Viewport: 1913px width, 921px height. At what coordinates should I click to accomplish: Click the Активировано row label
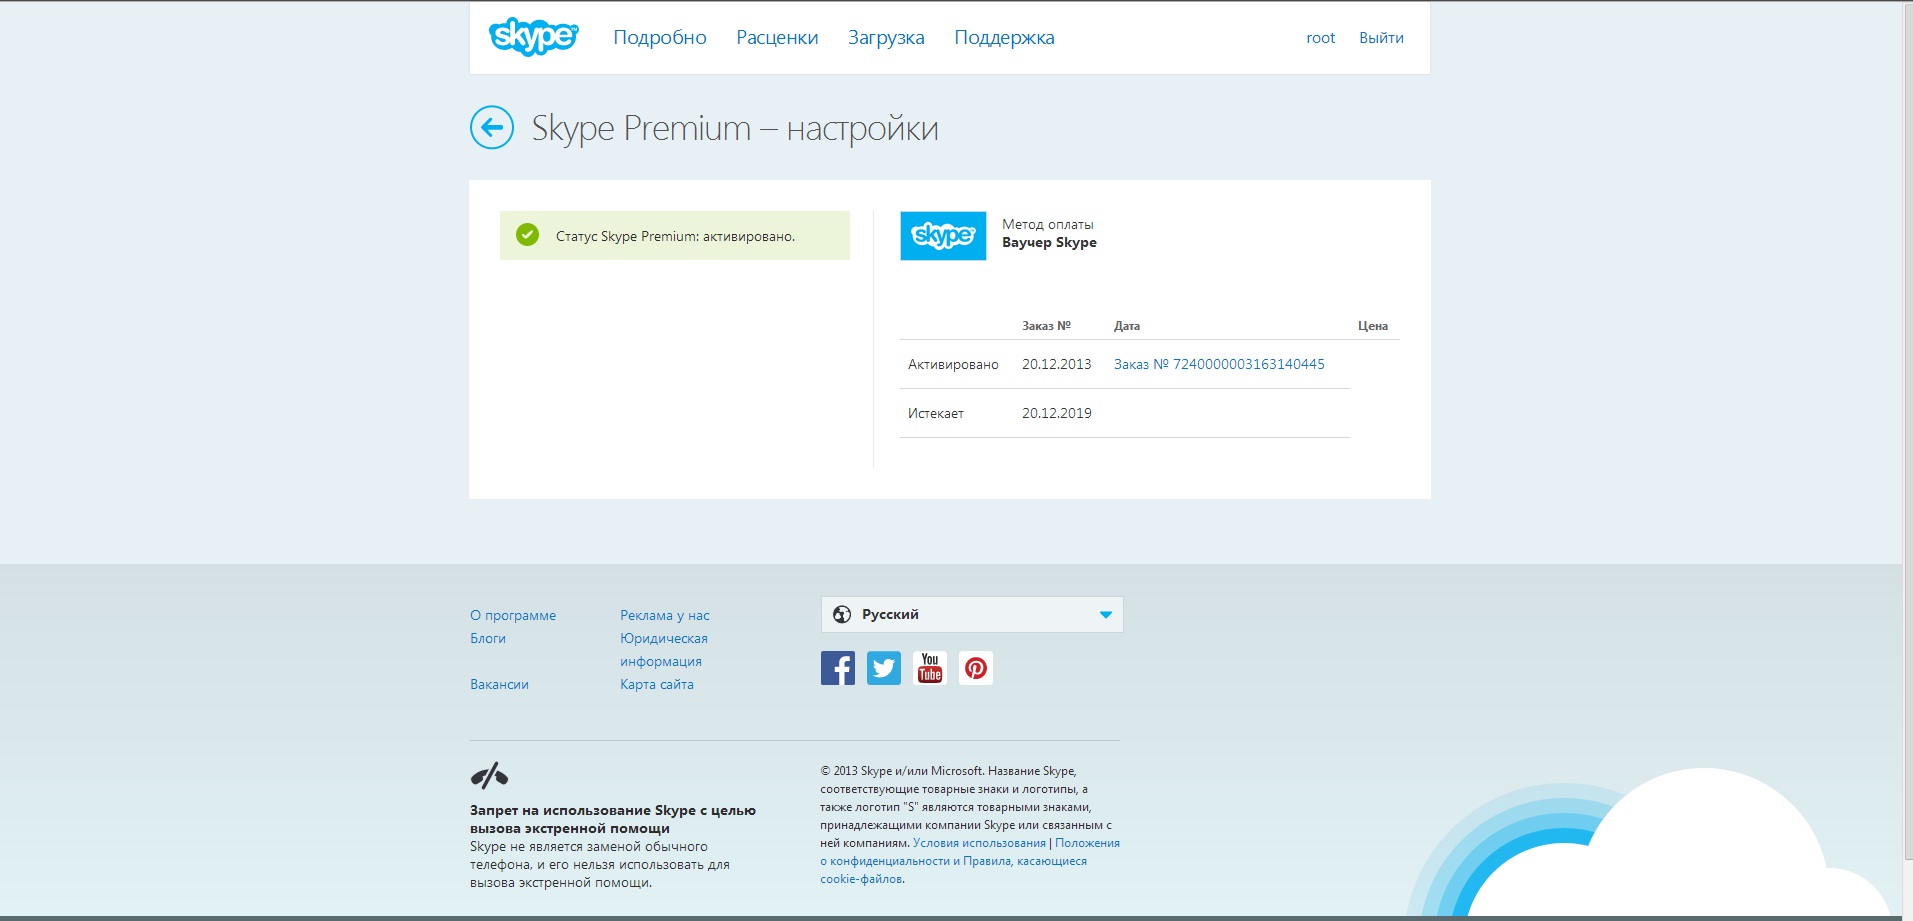[x=953, y=364]
